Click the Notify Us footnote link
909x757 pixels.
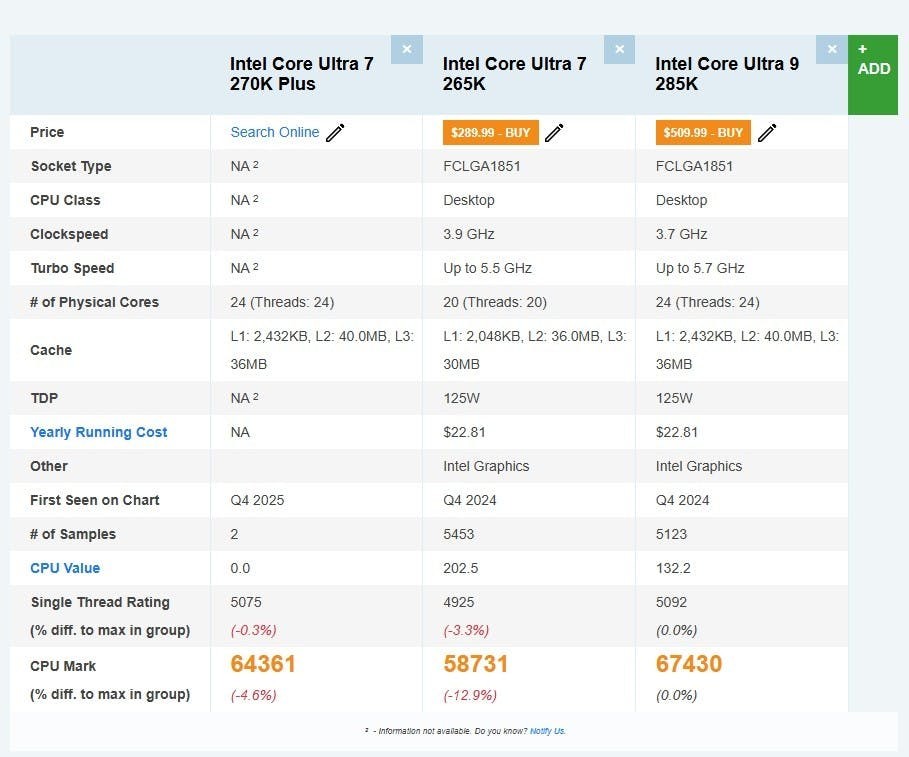(x=547, y=731)
